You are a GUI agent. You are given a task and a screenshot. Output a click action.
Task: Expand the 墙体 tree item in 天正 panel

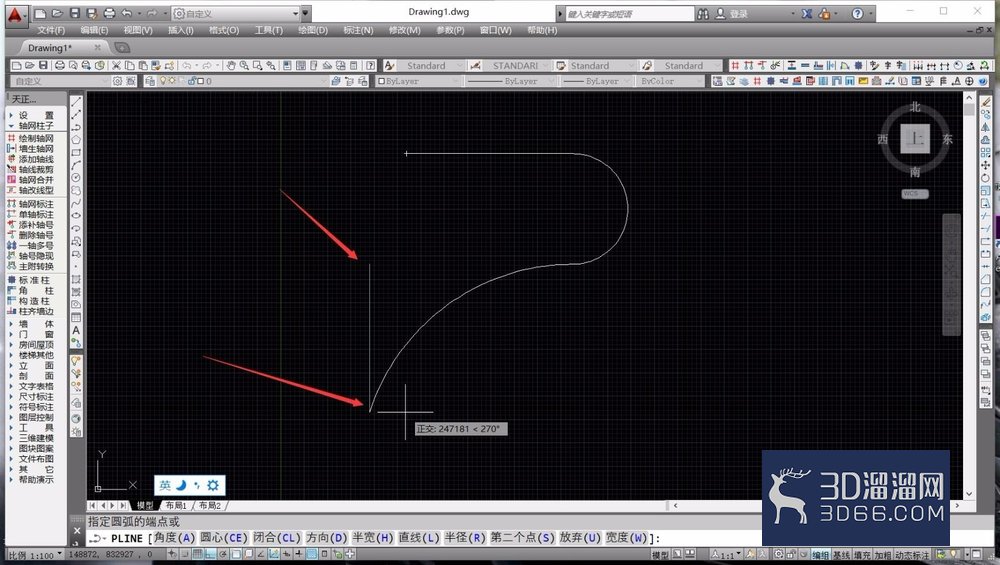(x=36, y=324)
